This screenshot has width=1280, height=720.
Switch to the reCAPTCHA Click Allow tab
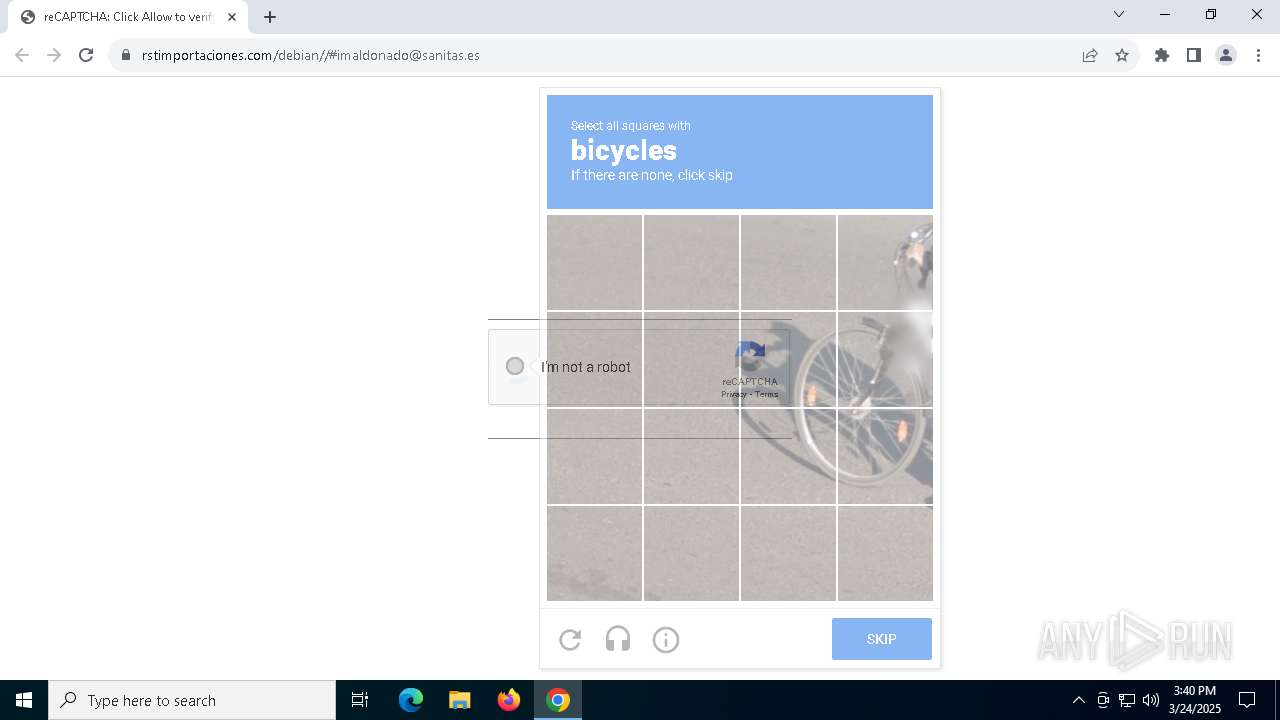[128, 17]
